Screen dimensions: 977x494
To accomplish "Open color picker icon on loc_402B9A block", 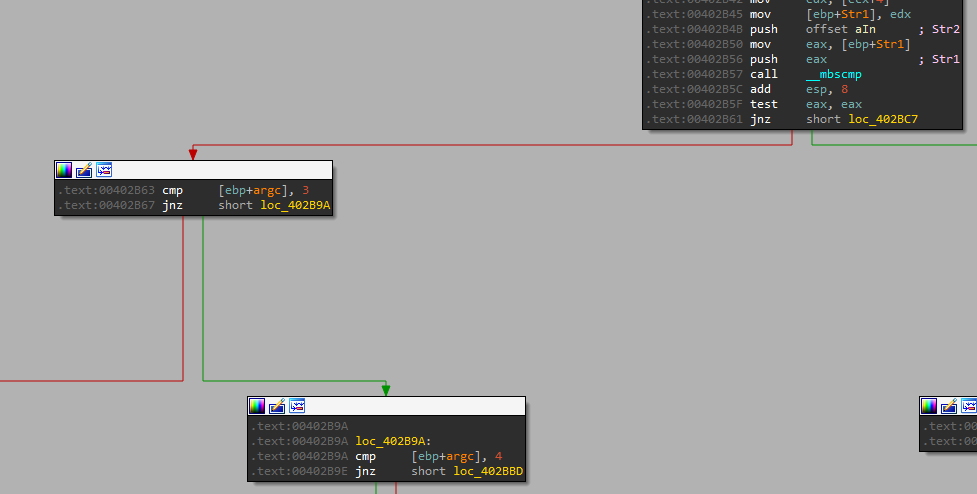I will coord(257,406).
